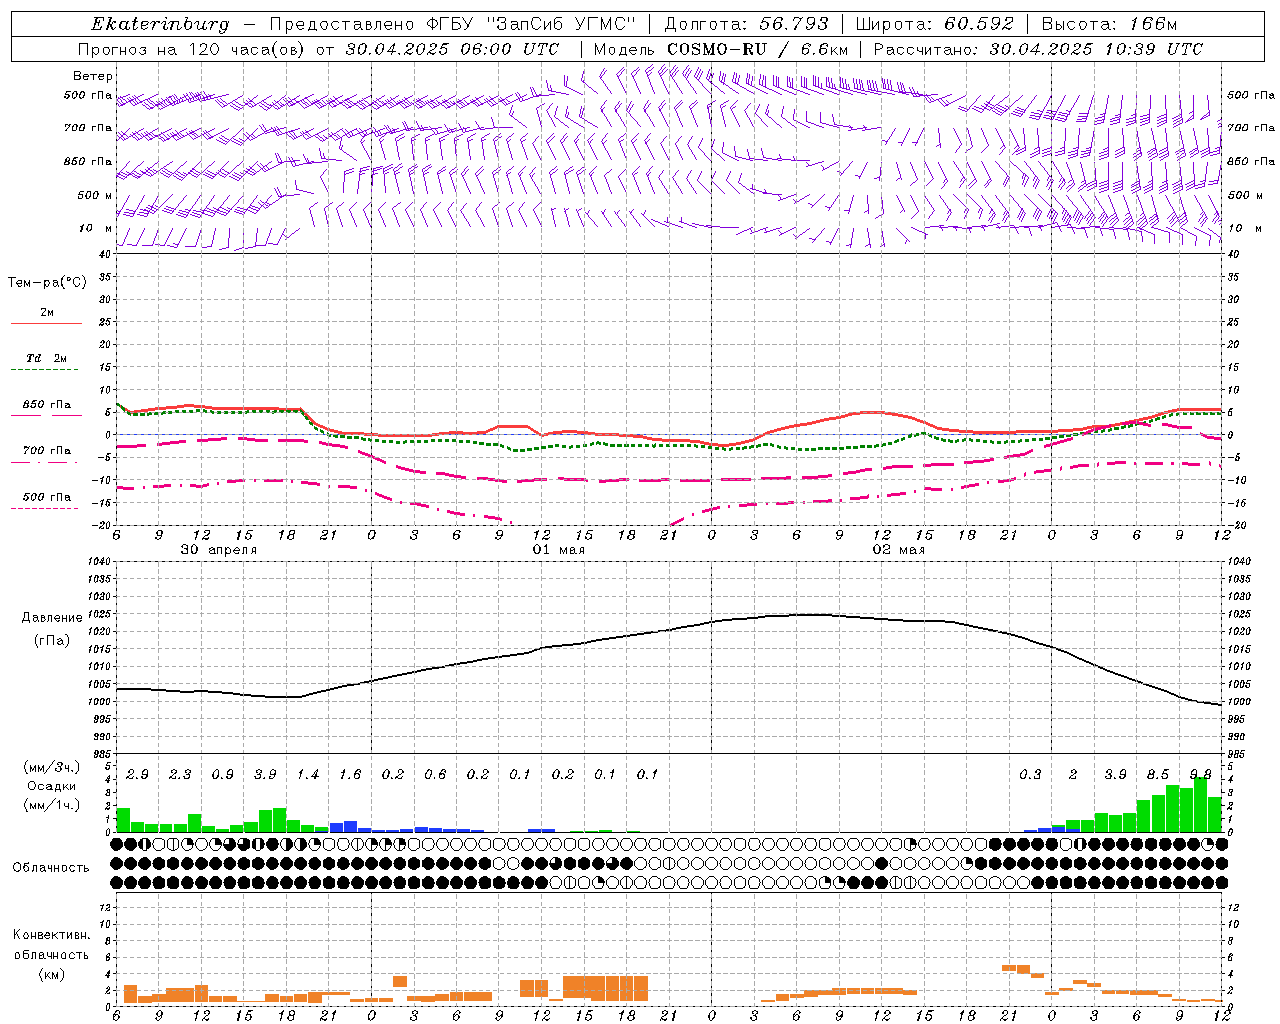Click the '(км)' unit under convective cloudiness
1280x1024 pixels.
(52, 973)
